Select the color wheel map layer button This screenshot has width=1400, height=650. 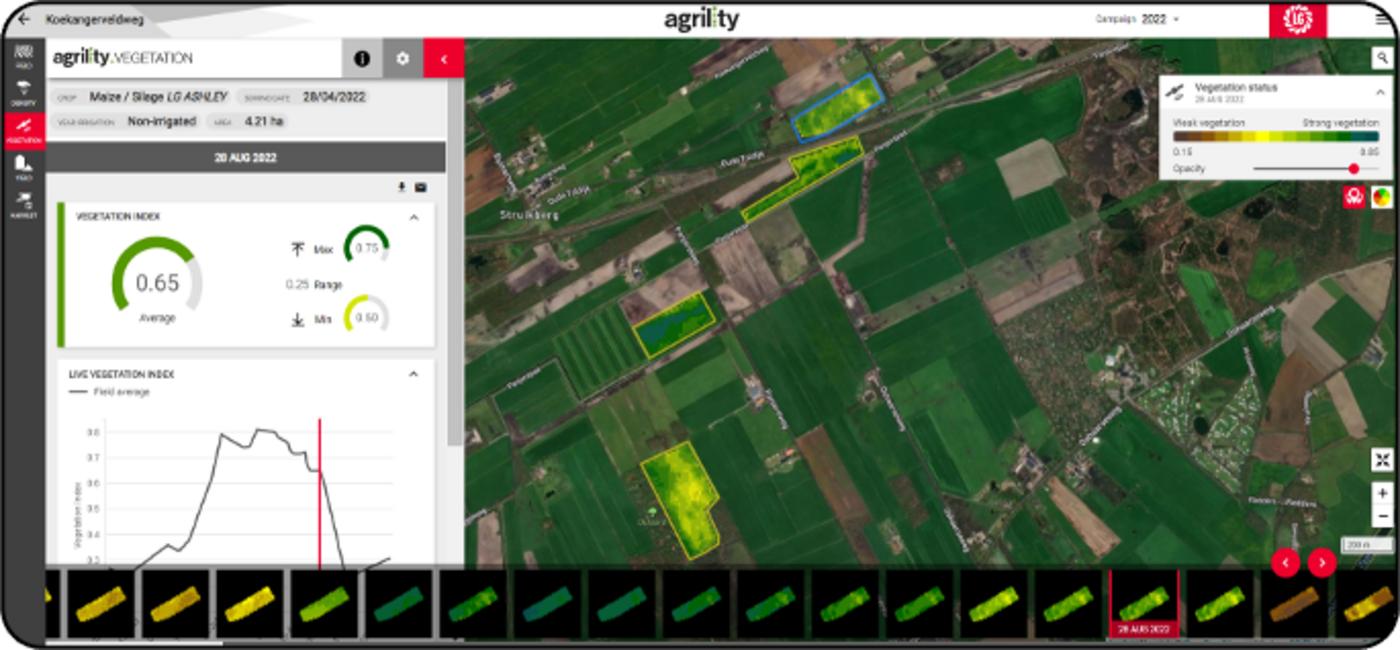pos(1381,197)
